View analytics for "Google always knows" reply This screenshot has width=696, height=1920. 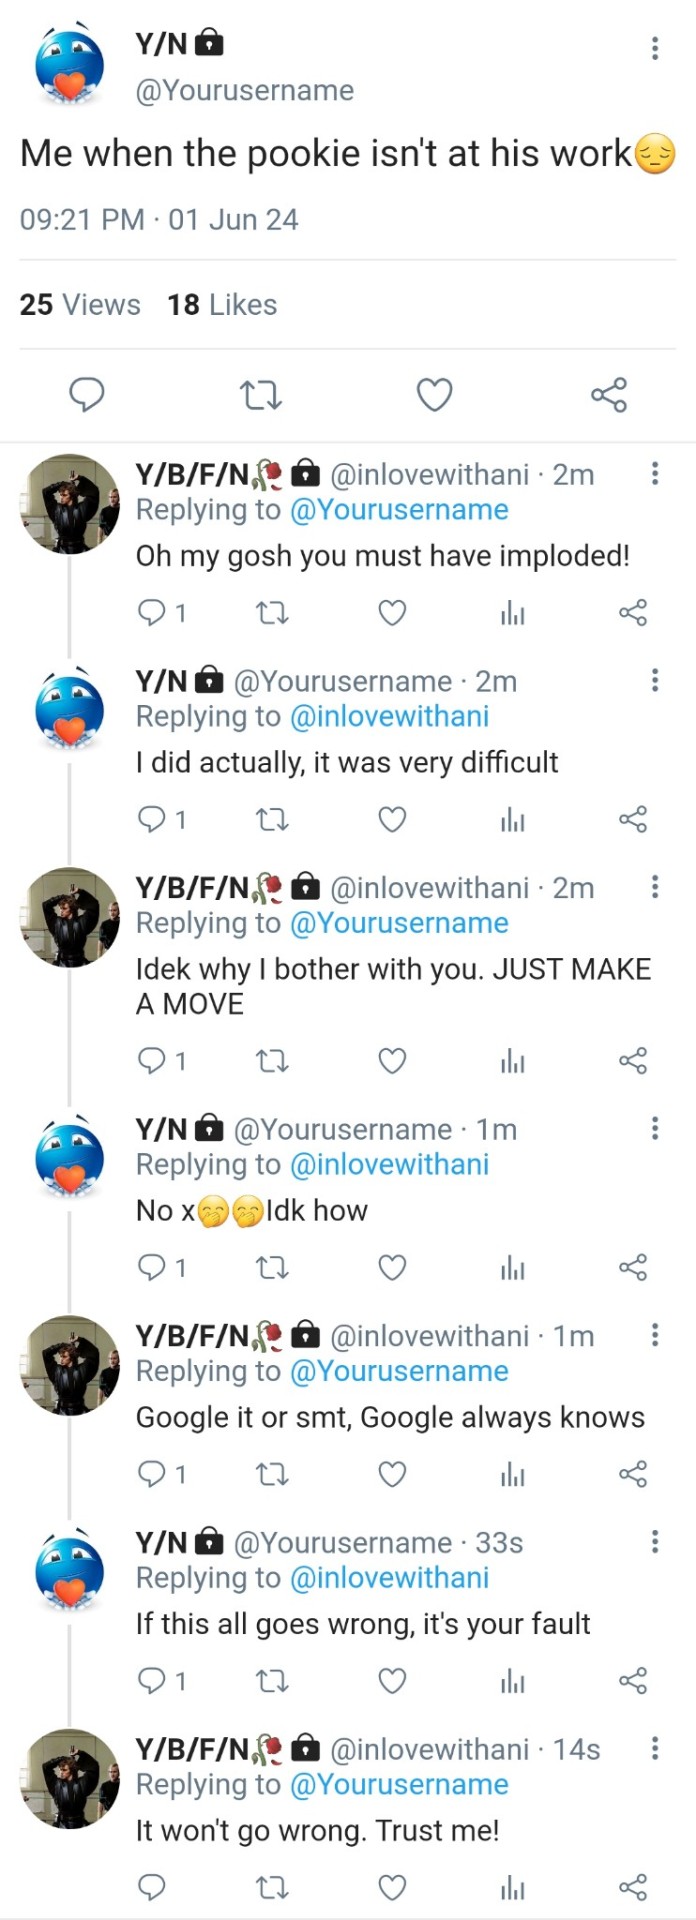click(512, 1474)
